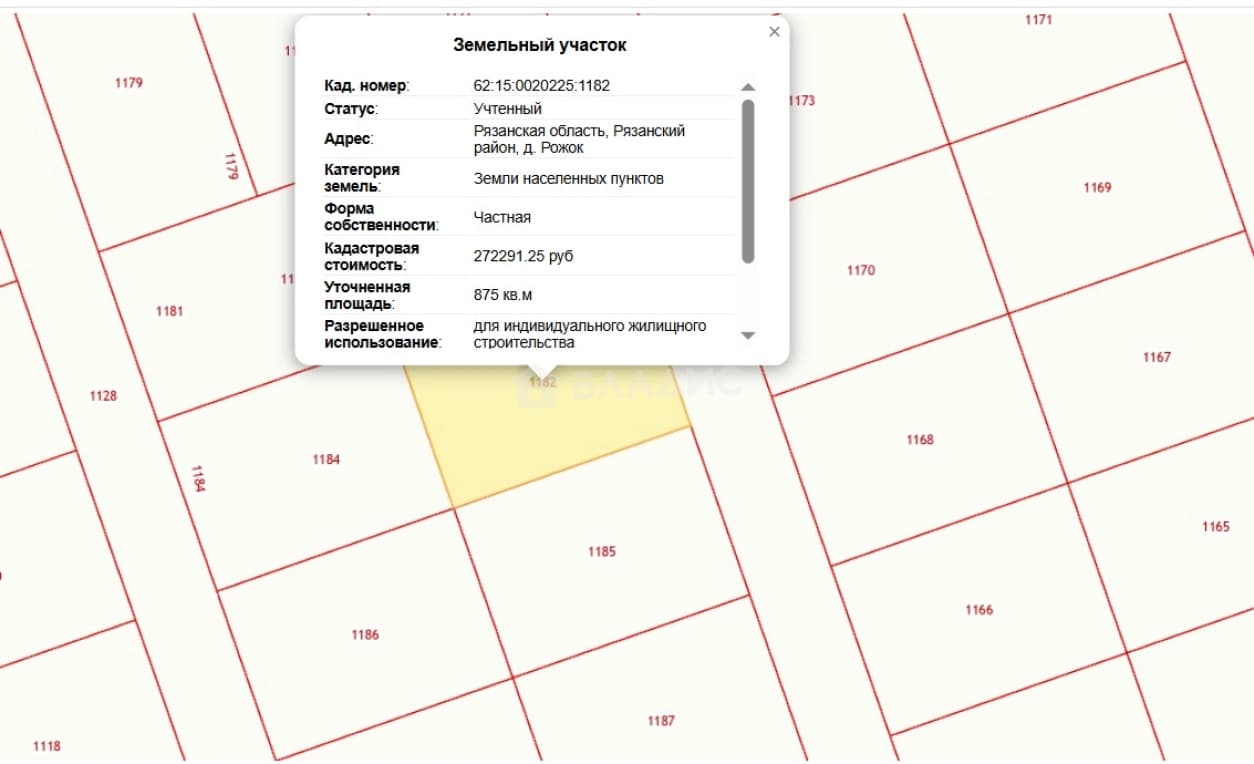Click the Уточненная площадь label
The height and width of the screenshot is (764, 1254).
coord(367,295)
